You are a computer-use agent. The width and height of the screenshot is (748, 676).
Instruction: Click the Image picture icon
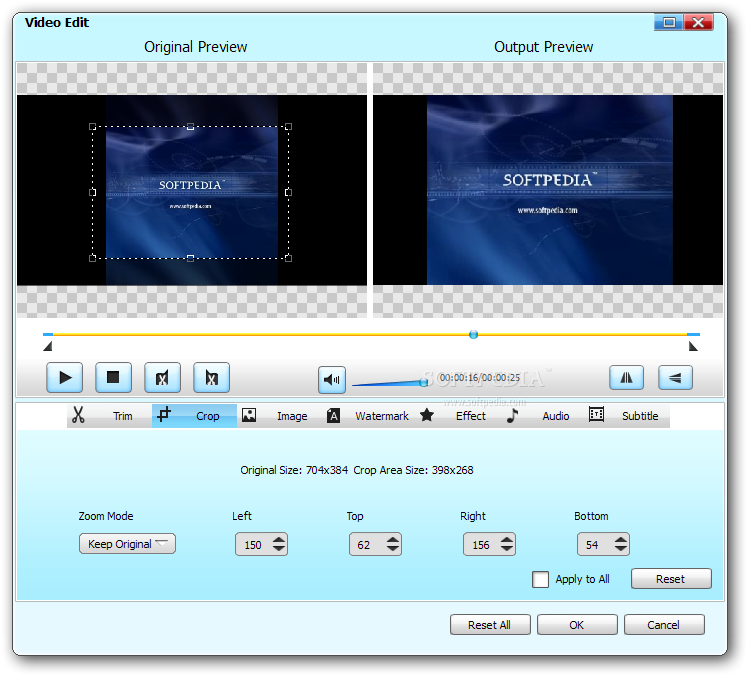coord(249,415)
